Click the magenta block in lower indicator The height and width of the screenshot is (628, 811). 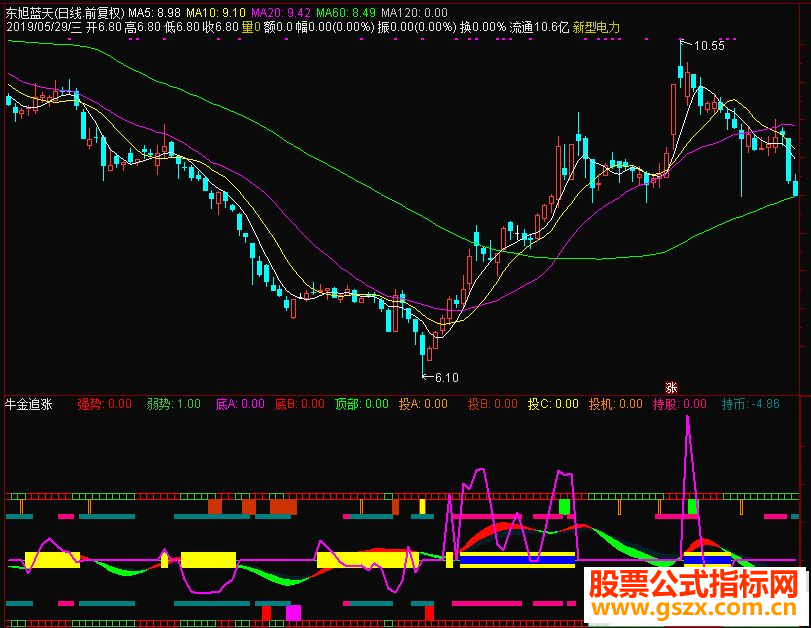pyautogui.click(x=293, y=612)
